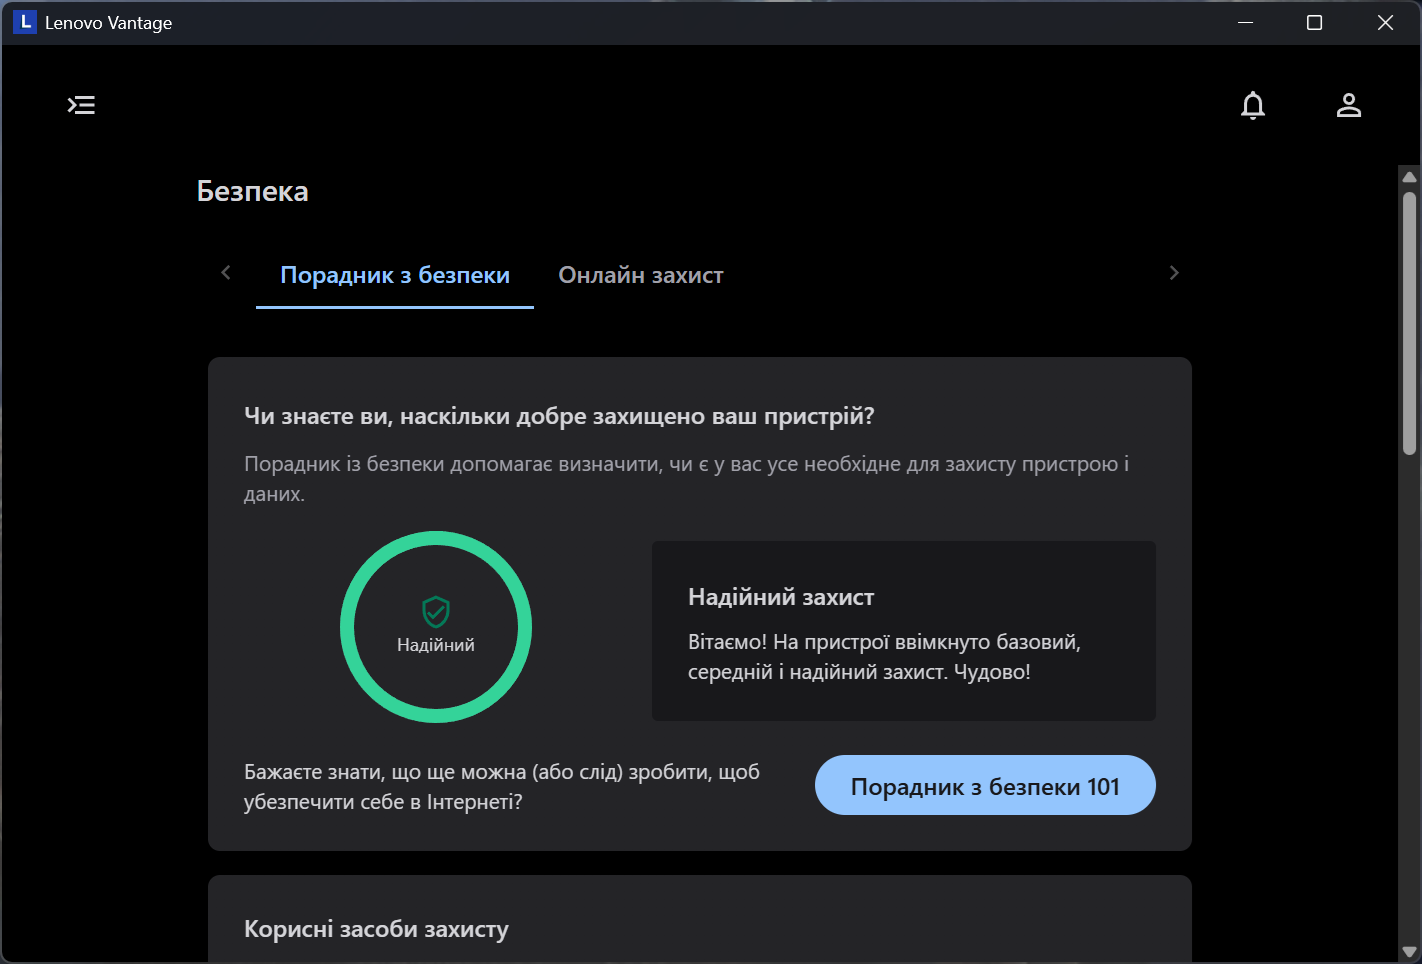
Task: Click the scrollbar down arrow
Action: (x=1410, y=952)
